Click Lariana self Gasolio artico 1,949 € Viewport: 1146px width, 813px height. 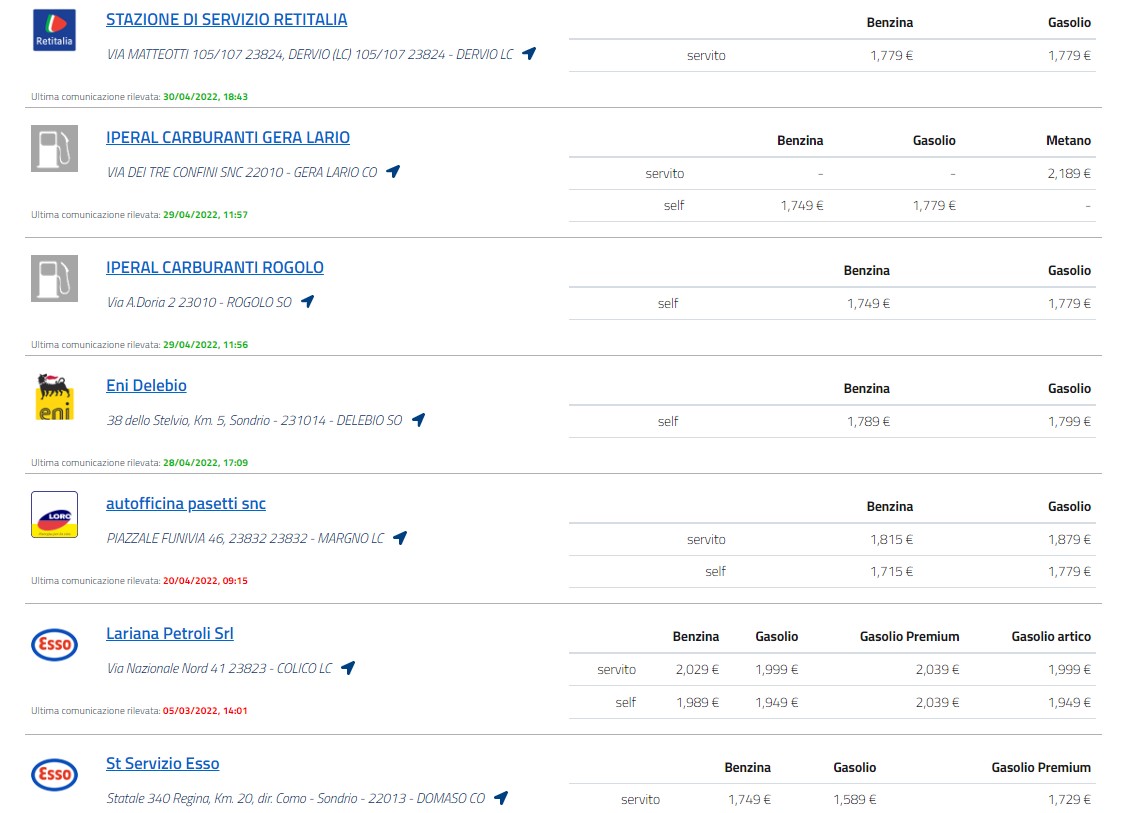pos(1069,703)
